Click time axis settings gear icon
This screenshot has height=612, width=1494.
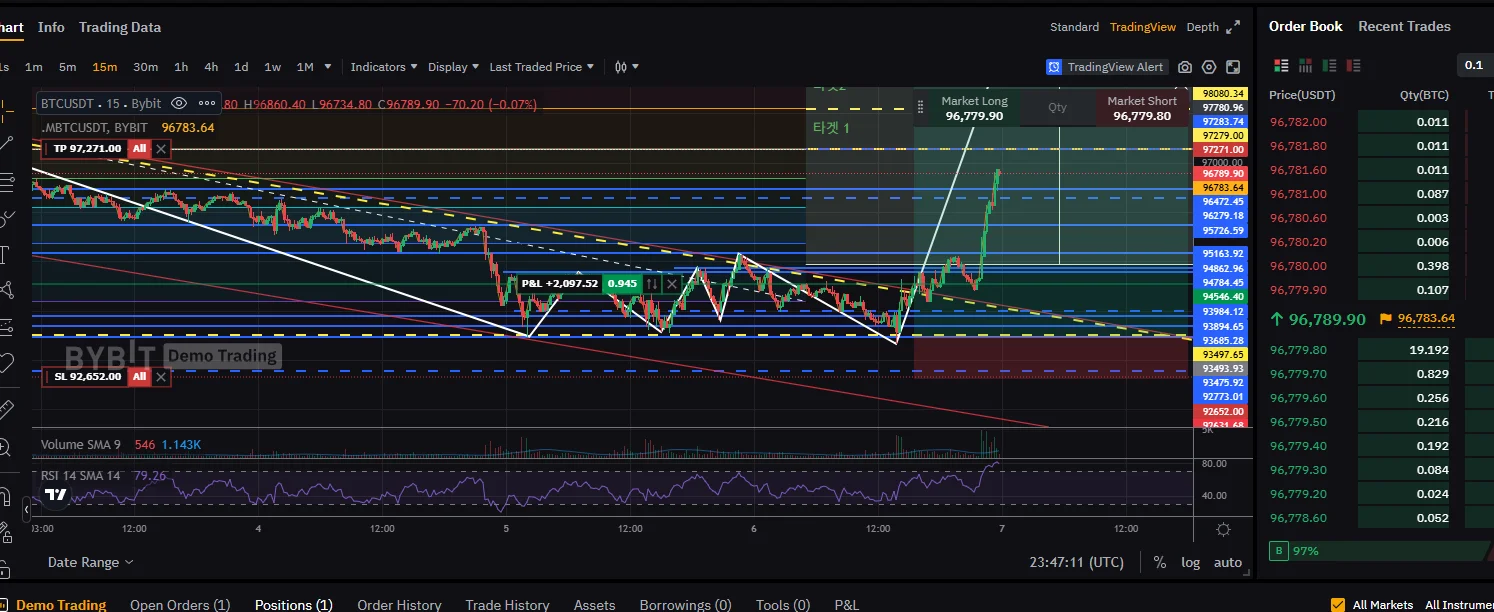pyautogui.click(x=1223, y=529)
